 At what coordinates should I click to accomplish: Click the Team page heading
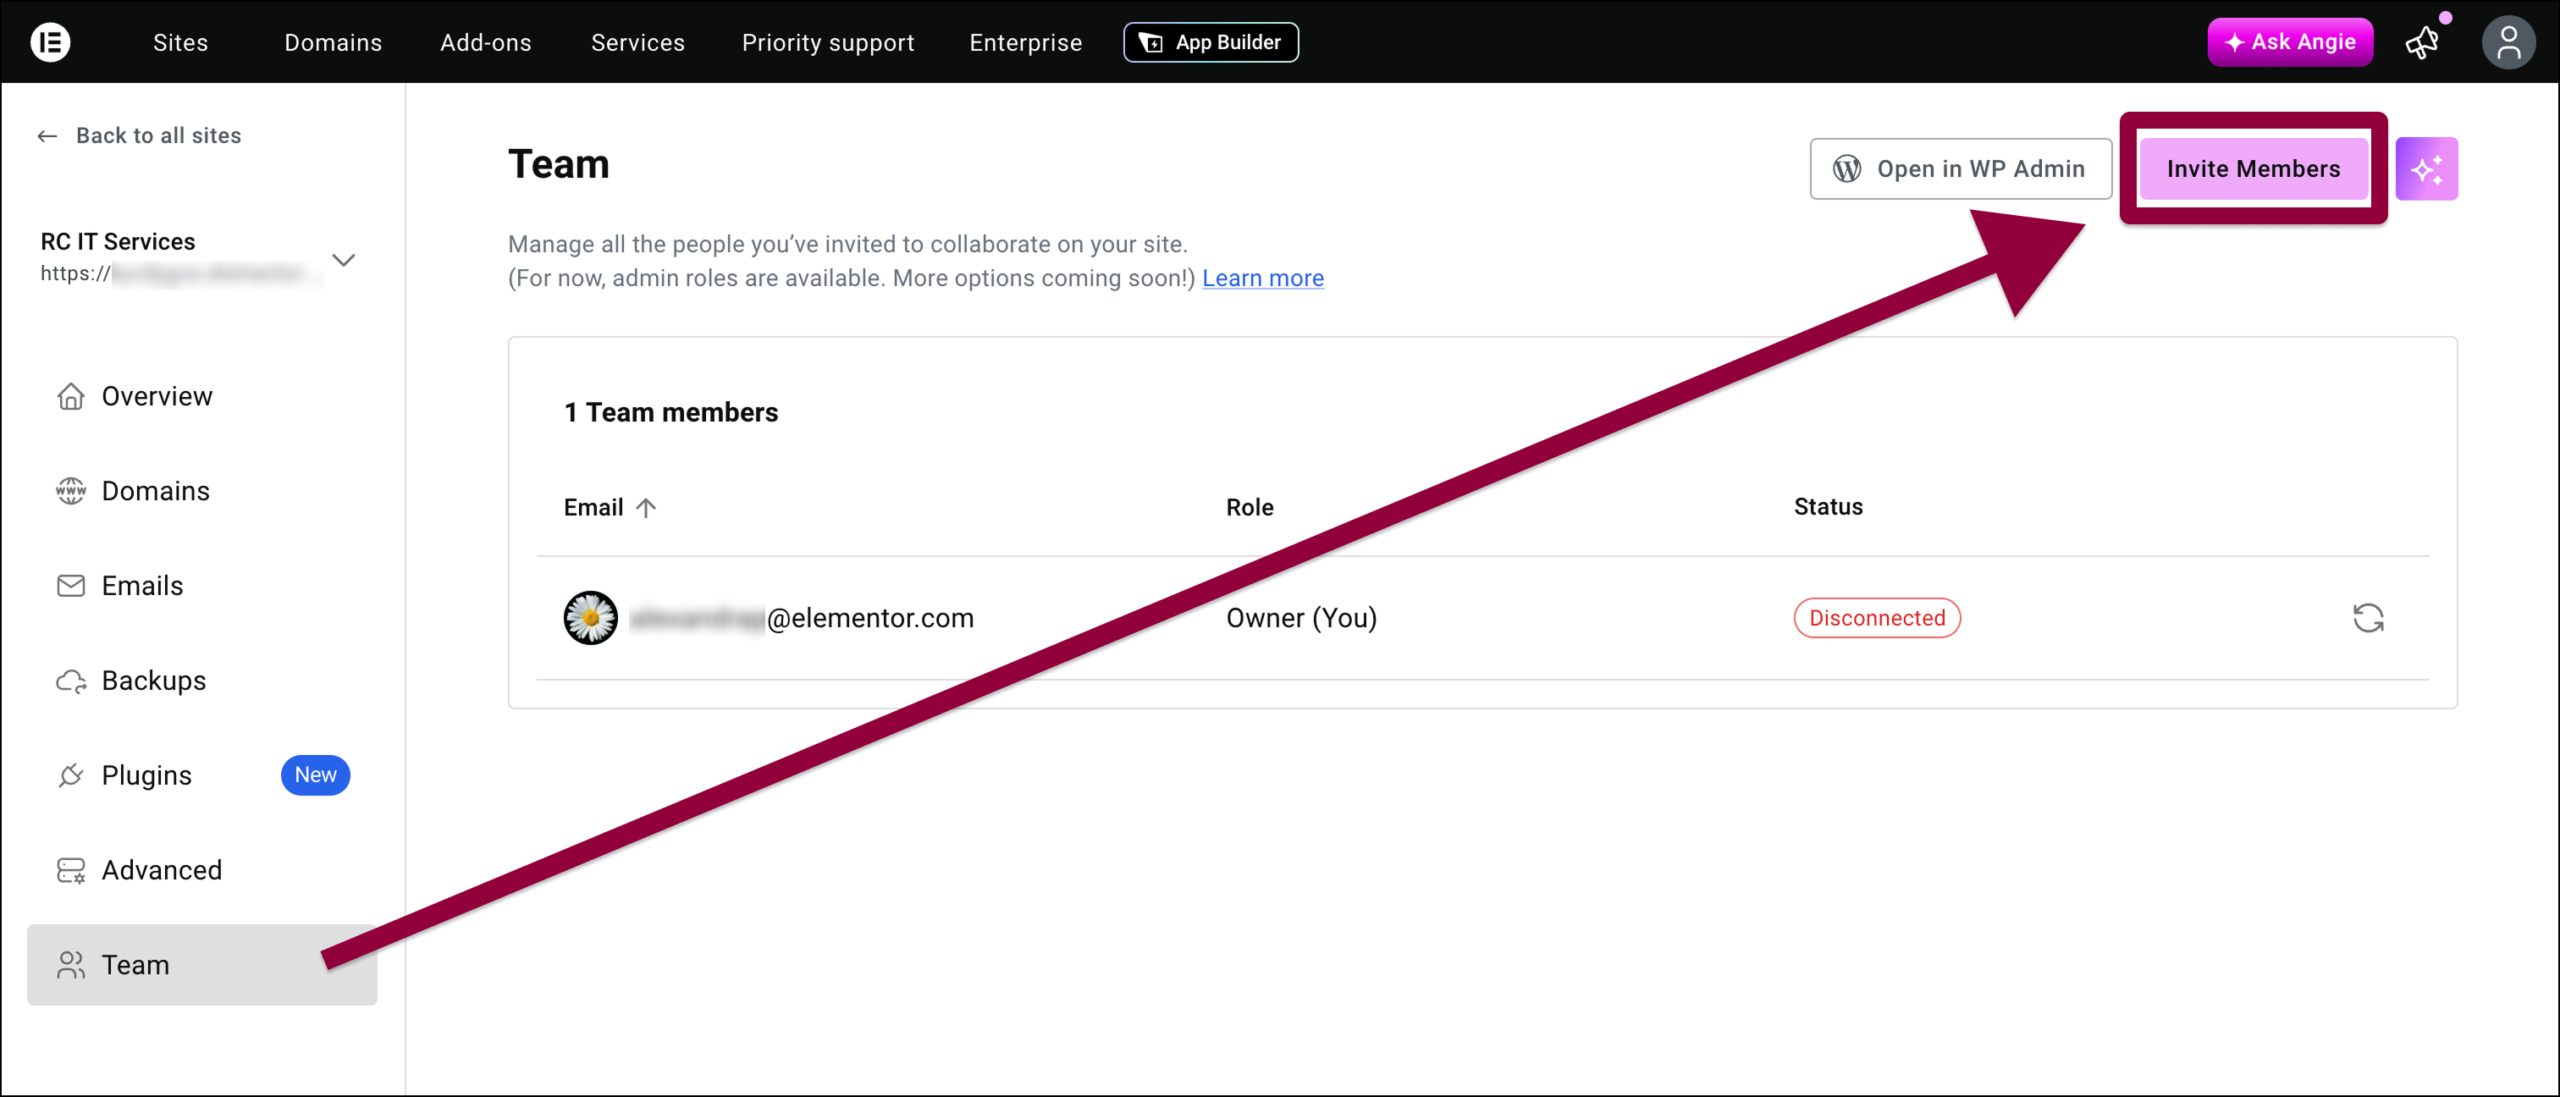559,164
